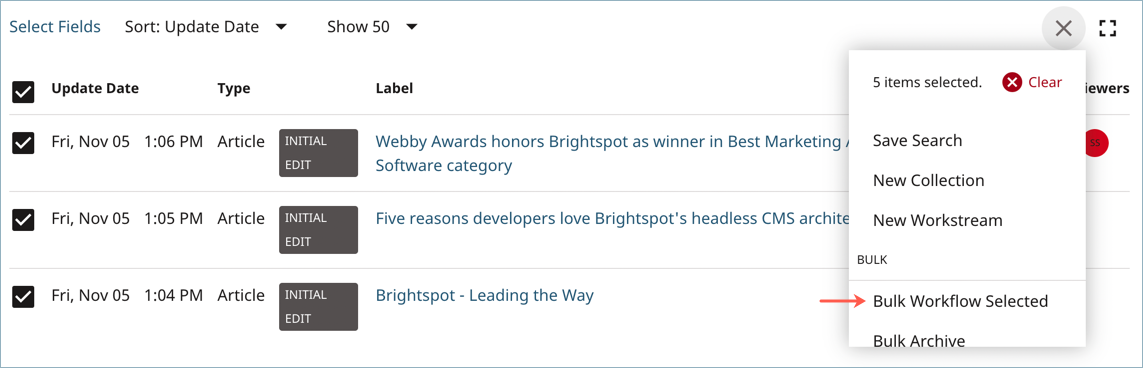Choose New Collection from the menu
This screenshot has height=368, width=1143.
(928, 180)
